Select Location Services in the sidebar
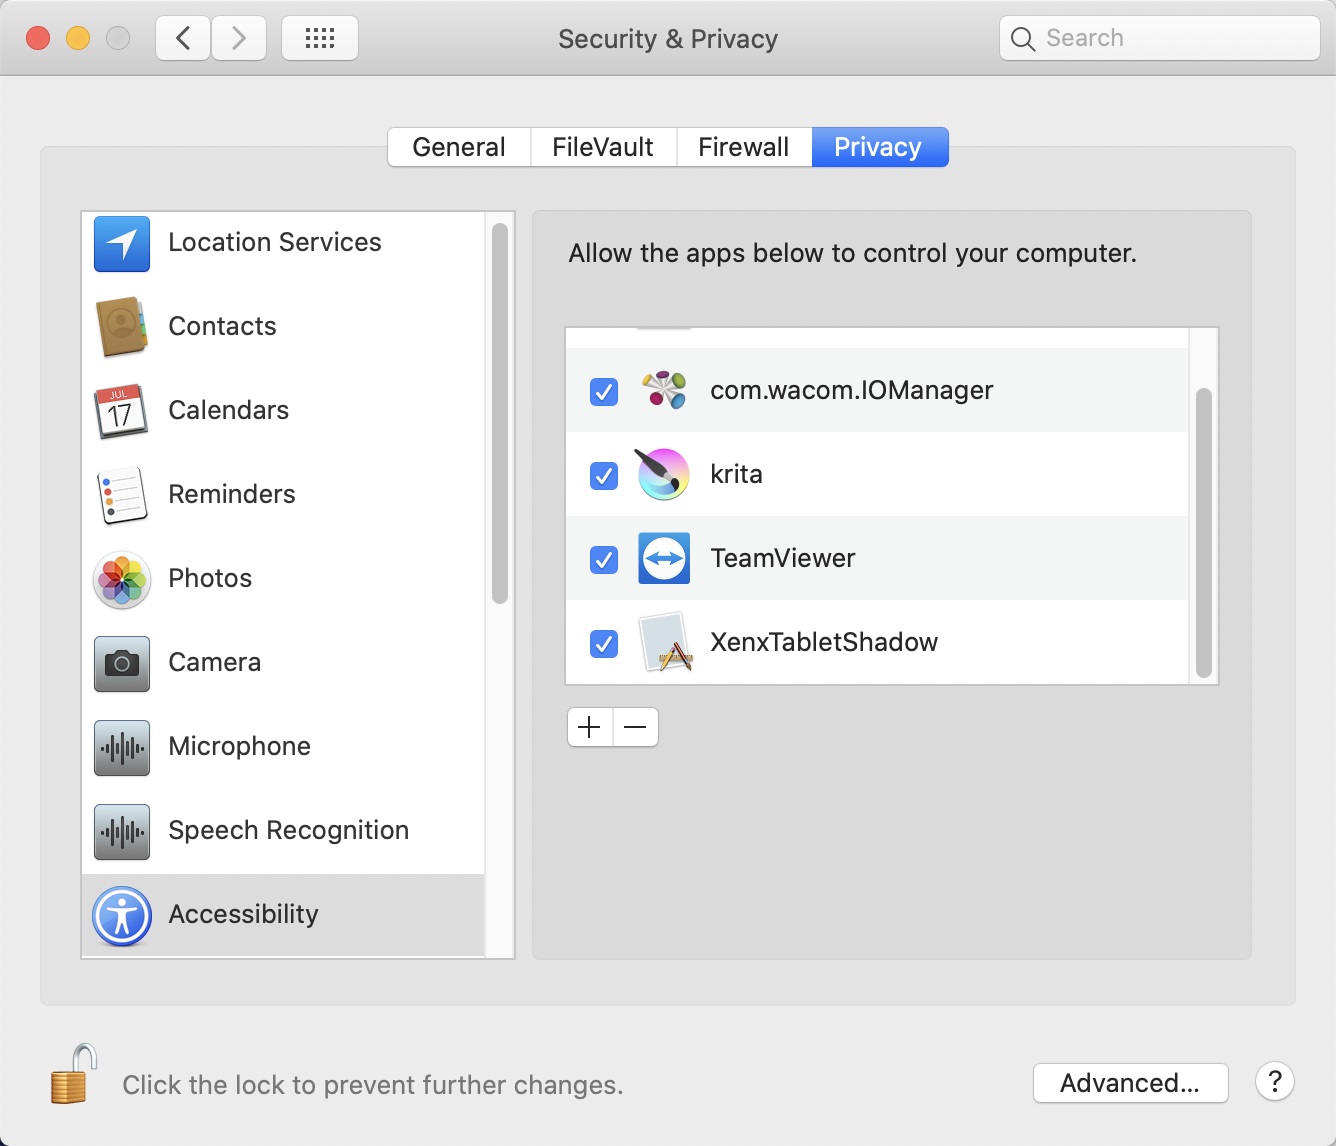 tap(274, 243)
